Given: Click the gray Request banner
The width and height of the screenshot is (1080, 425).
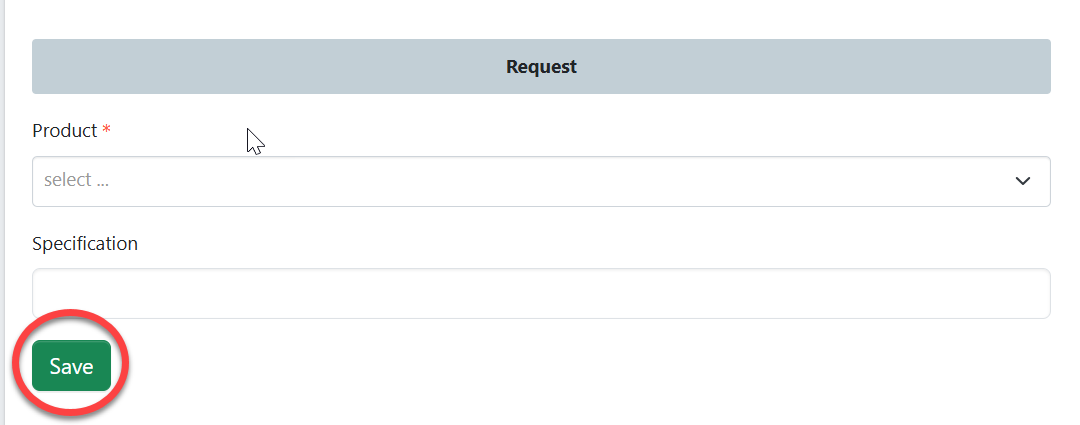Looking at the screenshot, I should (x=300, y=67).
